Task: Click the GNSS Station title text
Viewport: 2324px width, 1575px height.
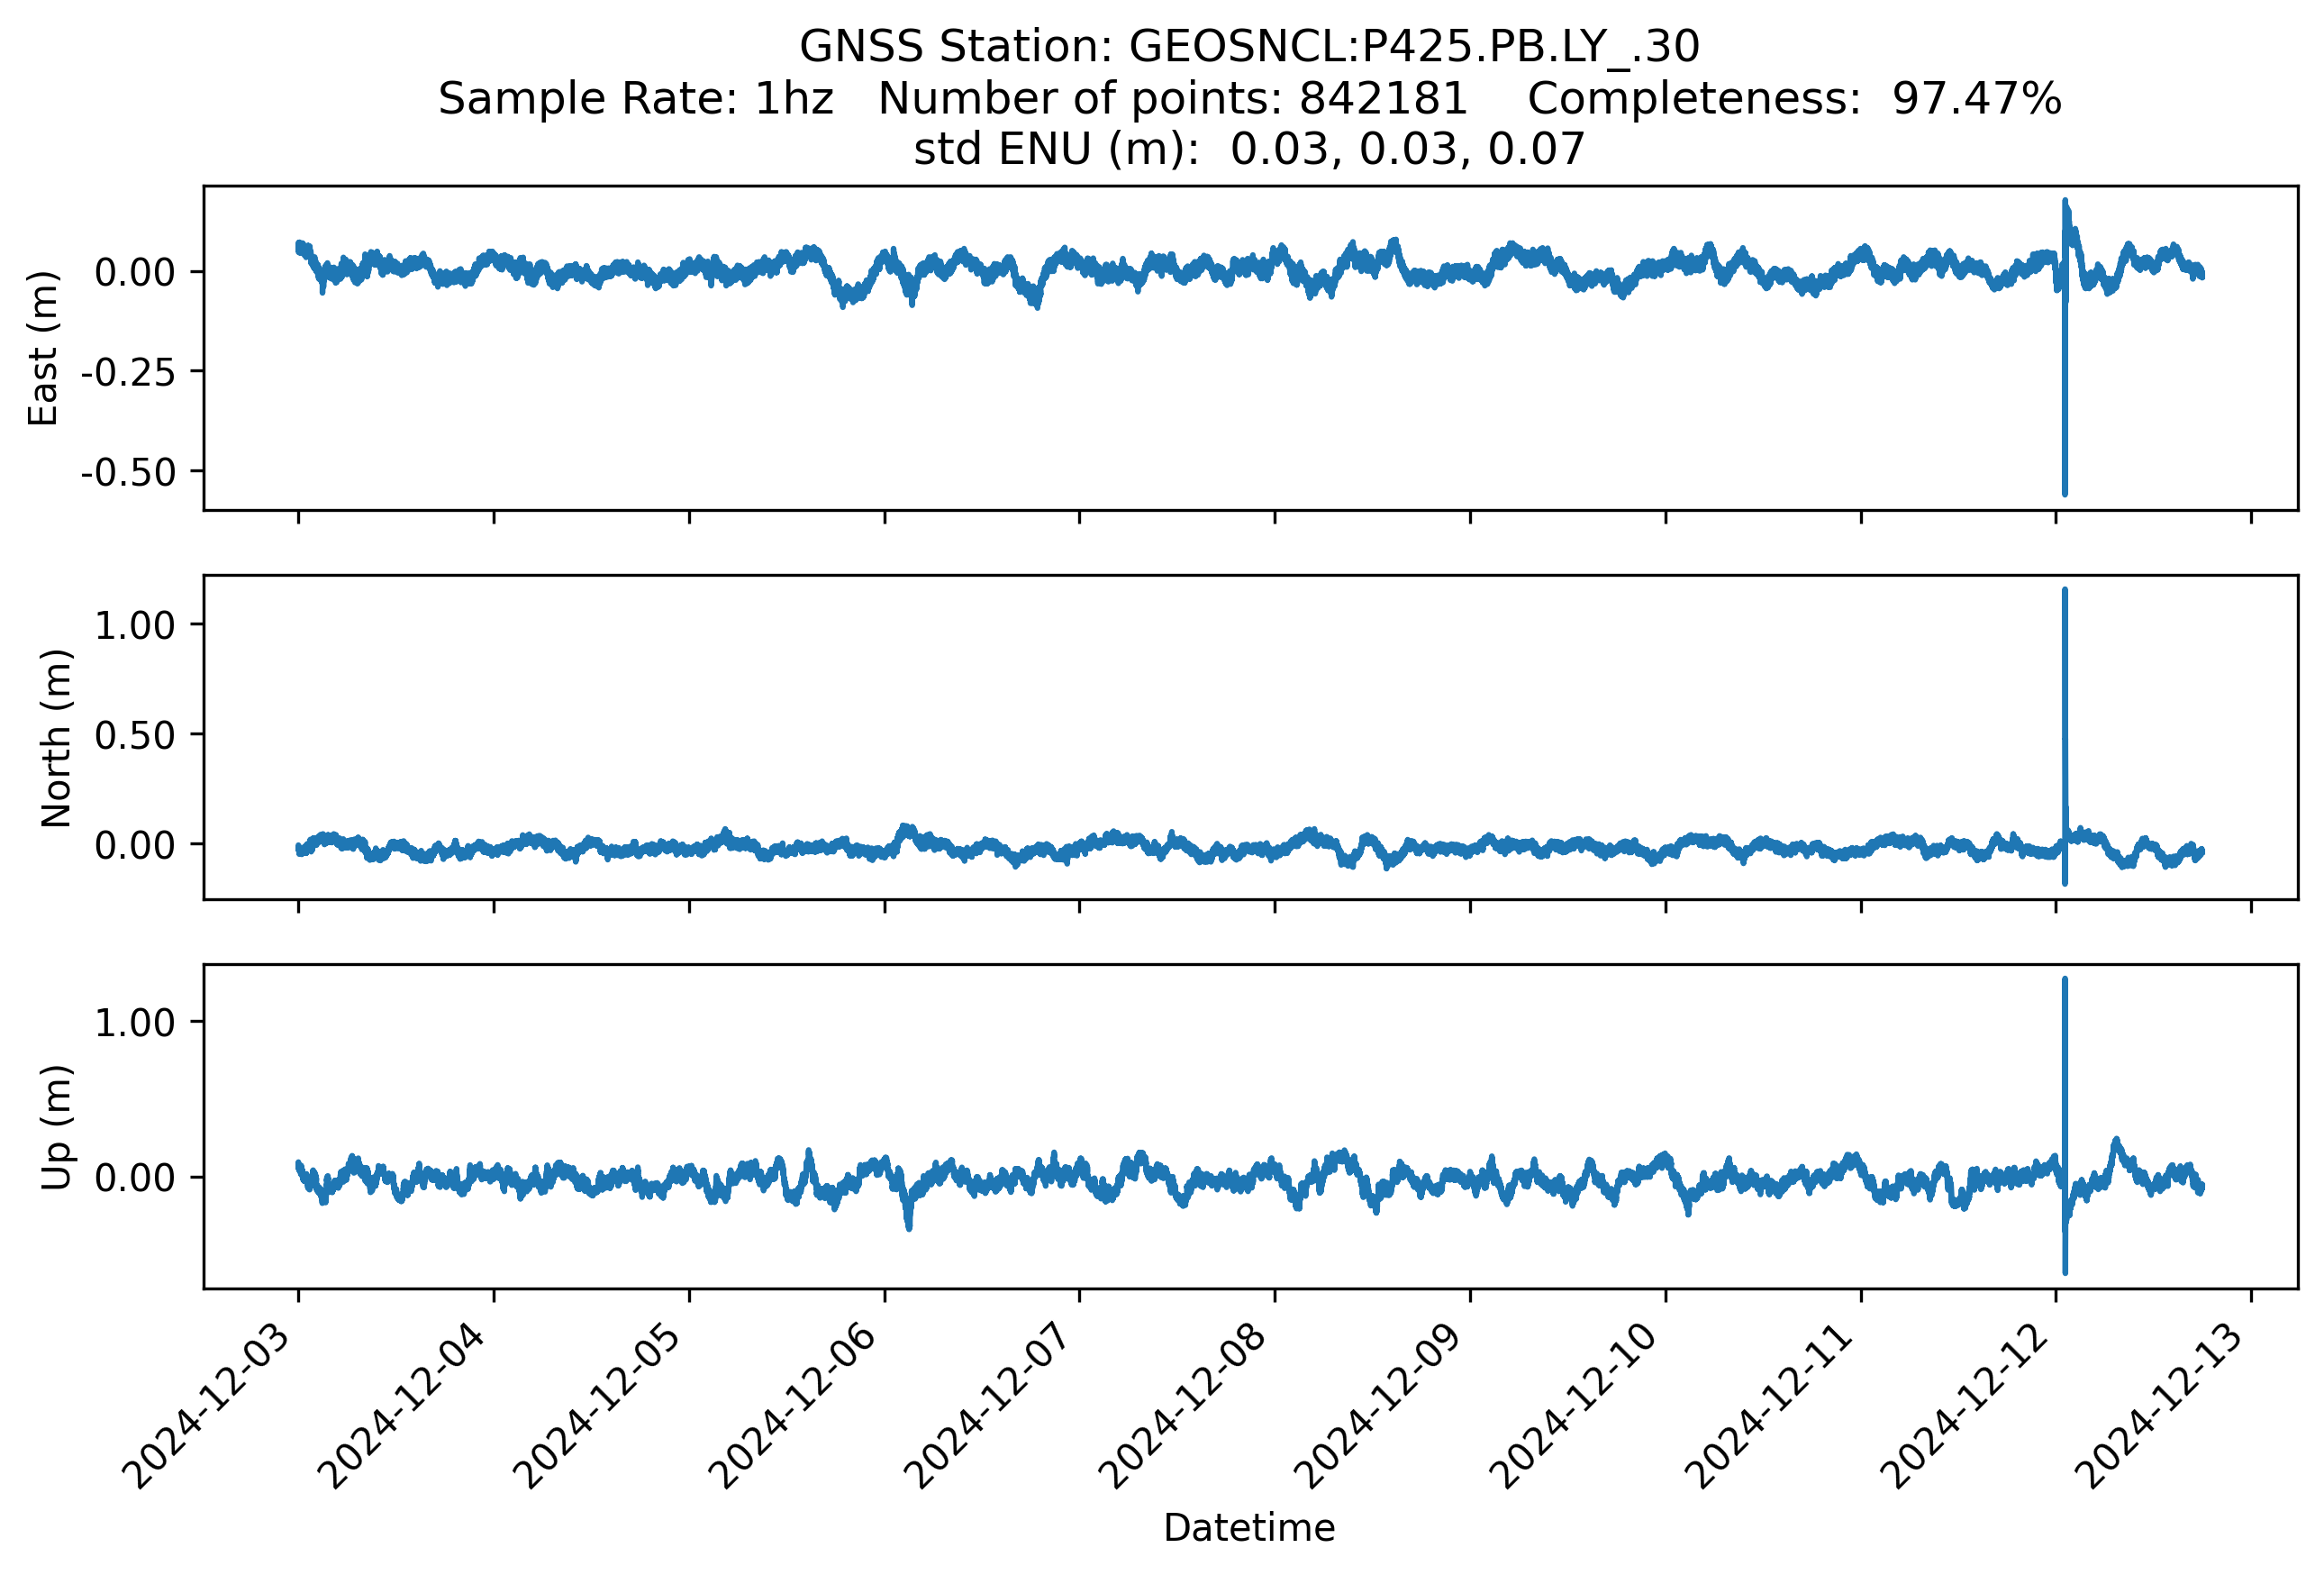Action: coord(1249,47)
